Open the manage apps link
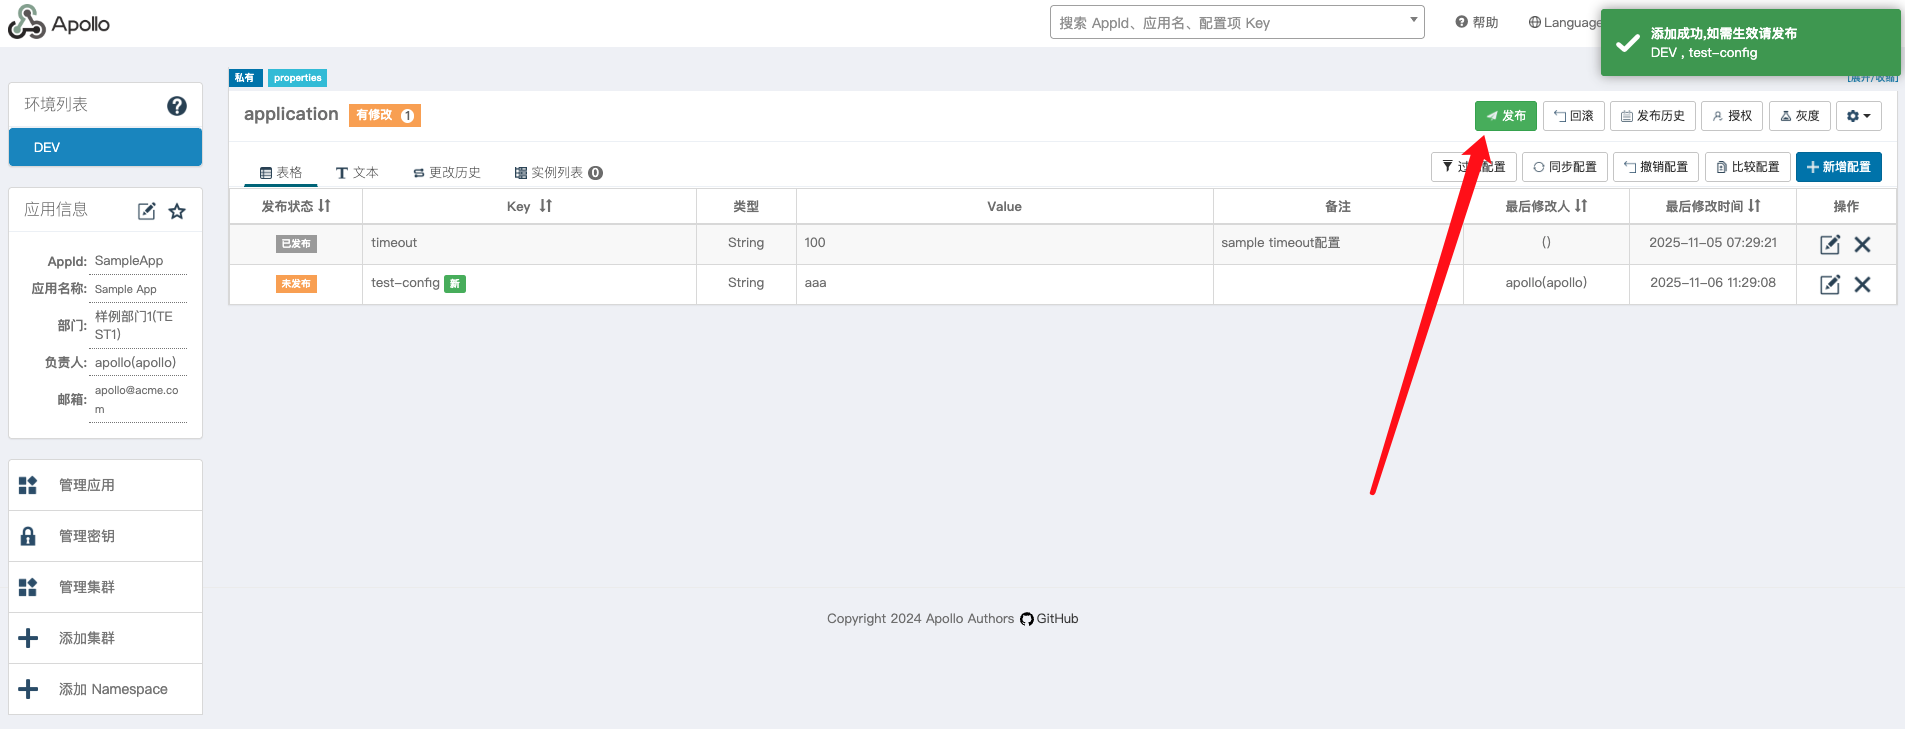 (105, 485)
